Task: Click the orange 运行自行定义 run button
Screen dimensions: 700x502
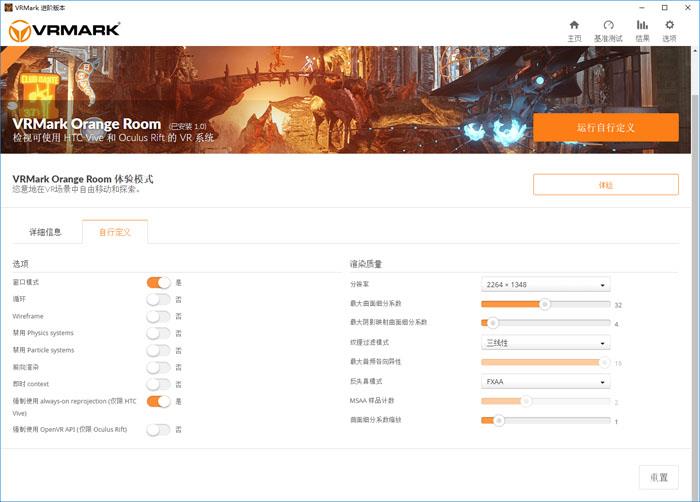Action: point(606,128)
